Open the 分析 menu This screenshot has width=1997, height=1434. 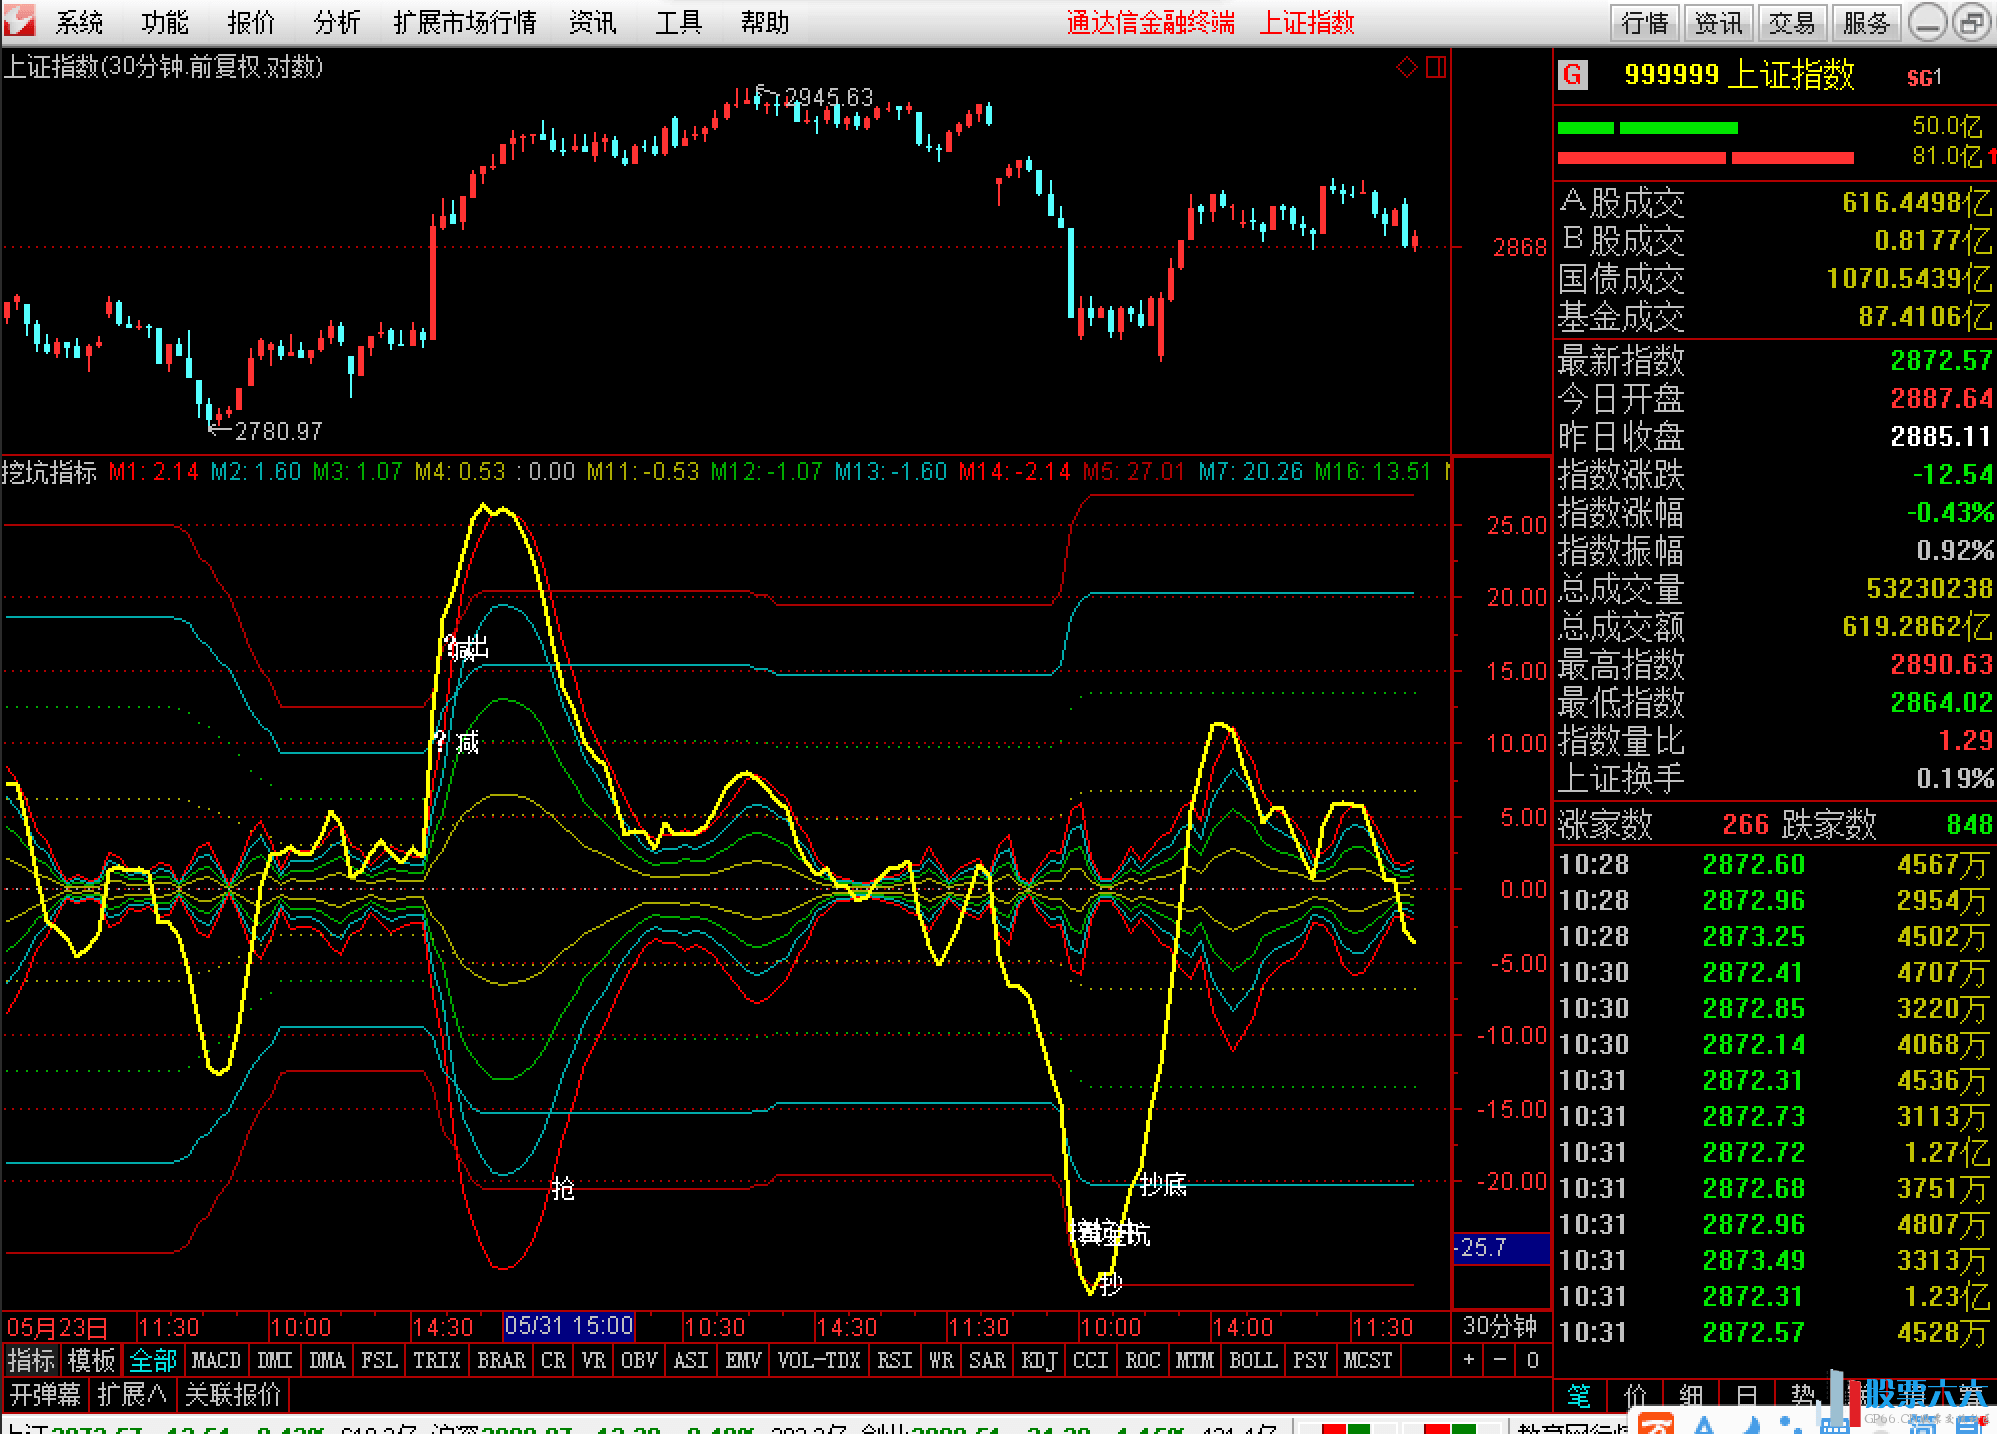point(336,22)
